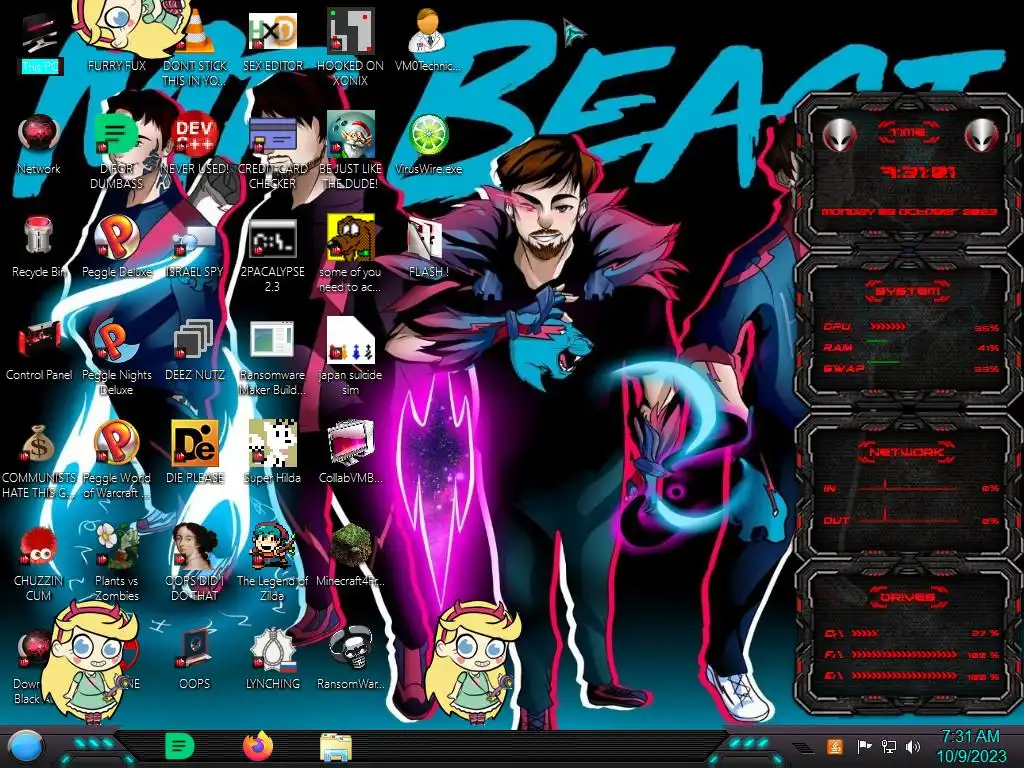The image size is (1024, 768).
Task: Open the DIE PLEASE De icon
Action: 195,452
